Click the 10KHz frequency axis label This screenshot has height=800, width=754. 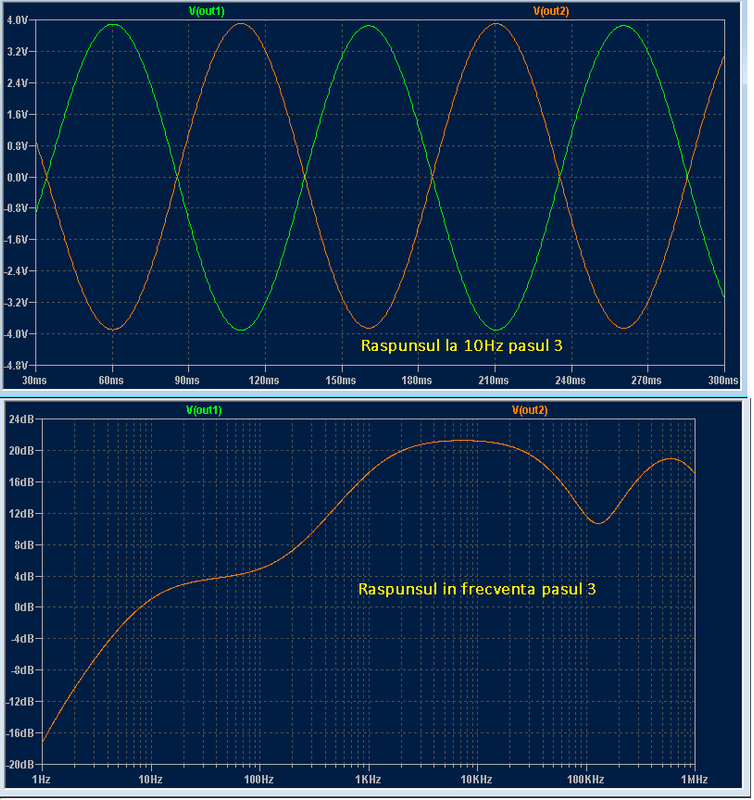click(476, 780)
